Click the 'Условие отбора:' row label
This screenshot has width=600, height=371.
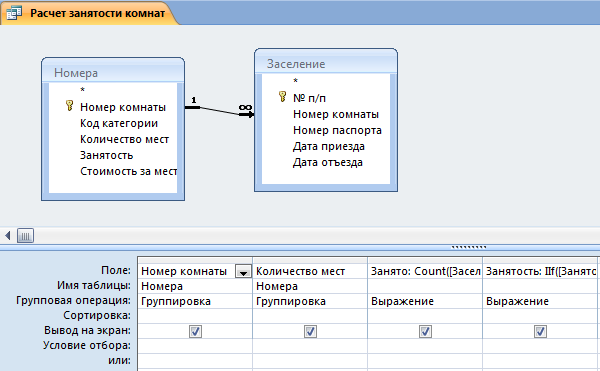click(86, 345)
